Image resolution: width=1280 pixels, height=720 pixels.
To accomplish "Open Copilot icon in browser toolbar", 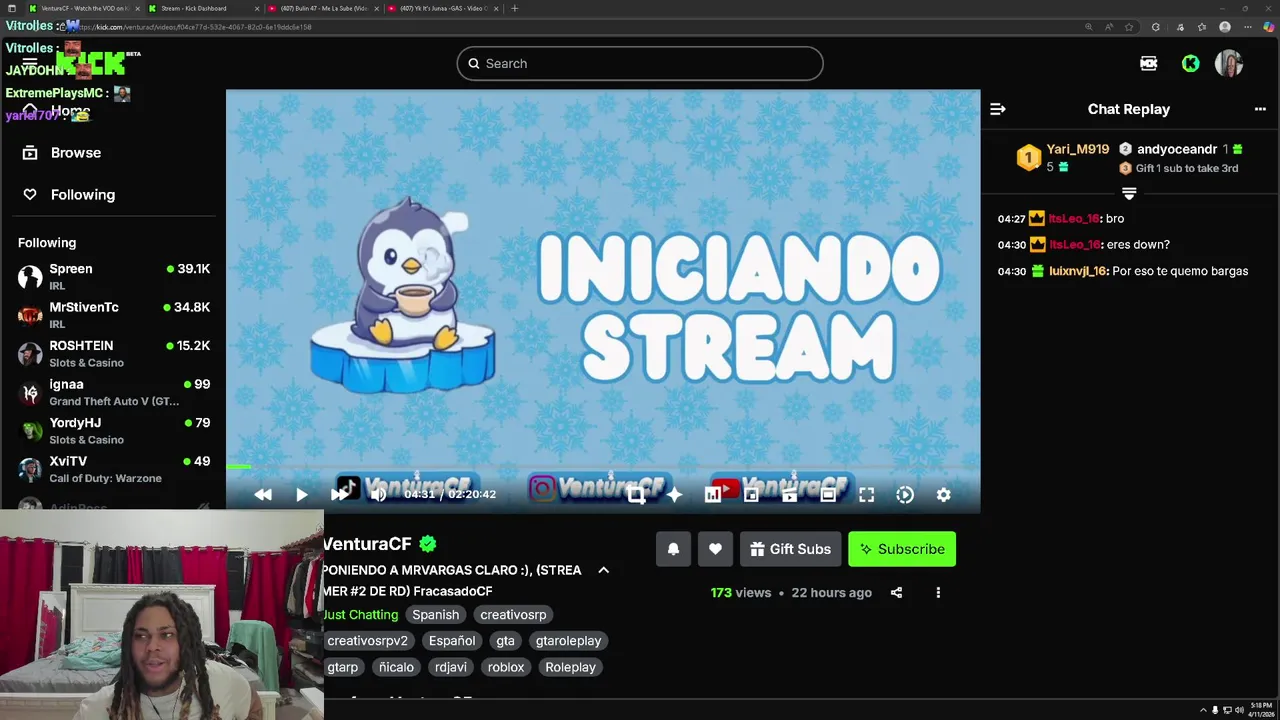I will [x=1268, y=27].
